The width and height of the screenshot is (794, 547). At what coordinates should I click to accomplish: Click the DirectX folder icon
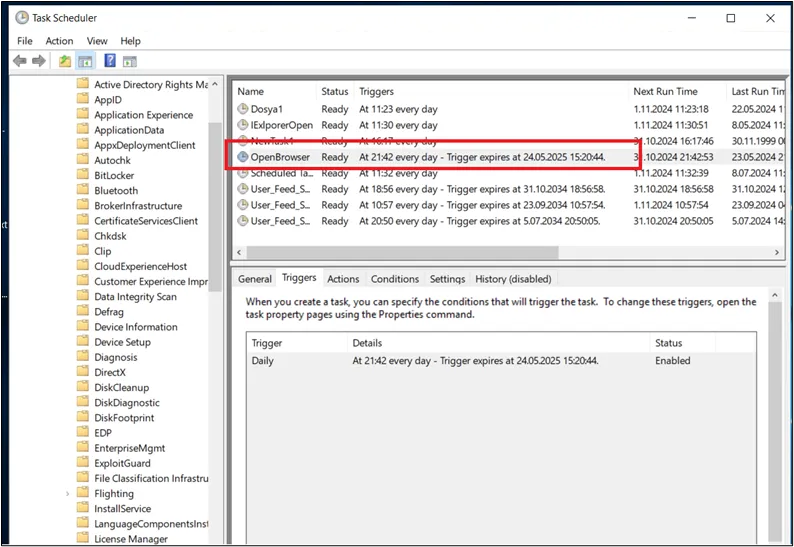pyautogui.click(x=83, y=372)
